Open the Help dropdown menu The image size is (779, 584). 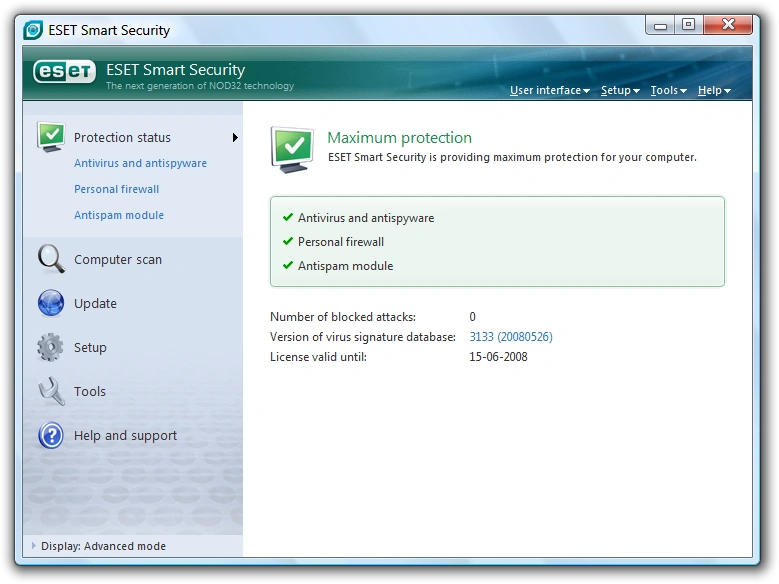tap(714, 90)
